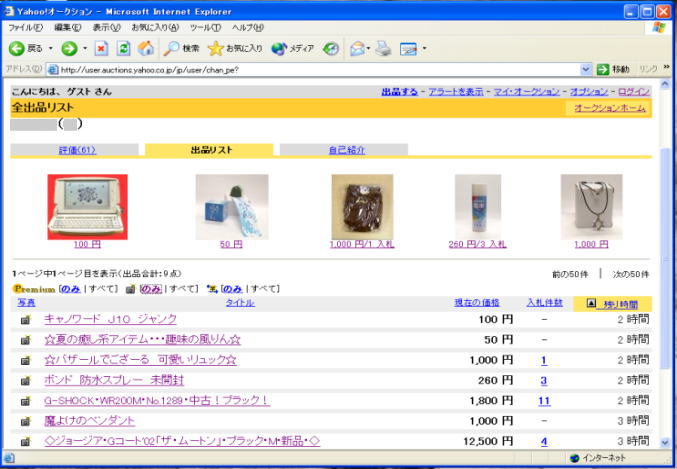
Task: Click the Windows logo throbber
Action: coord(659,28)
